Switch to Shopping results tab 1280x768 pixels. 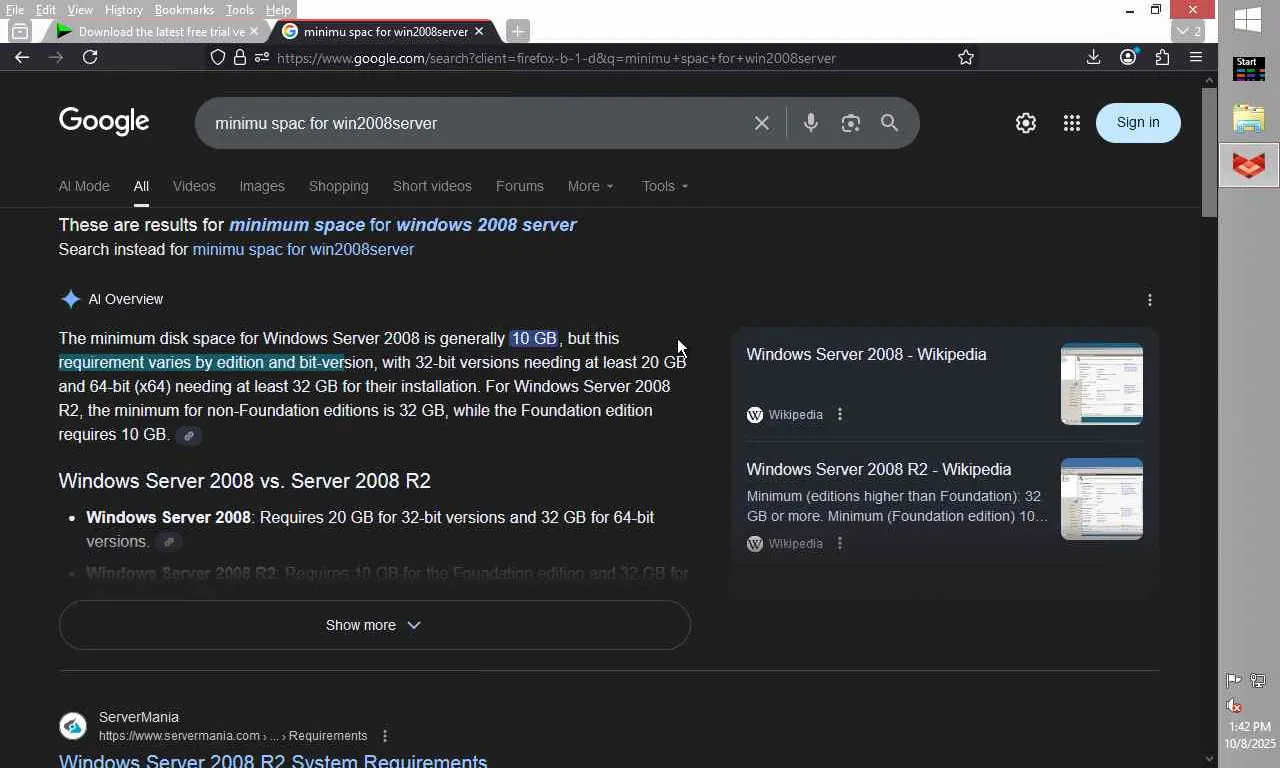coord(339,186)
